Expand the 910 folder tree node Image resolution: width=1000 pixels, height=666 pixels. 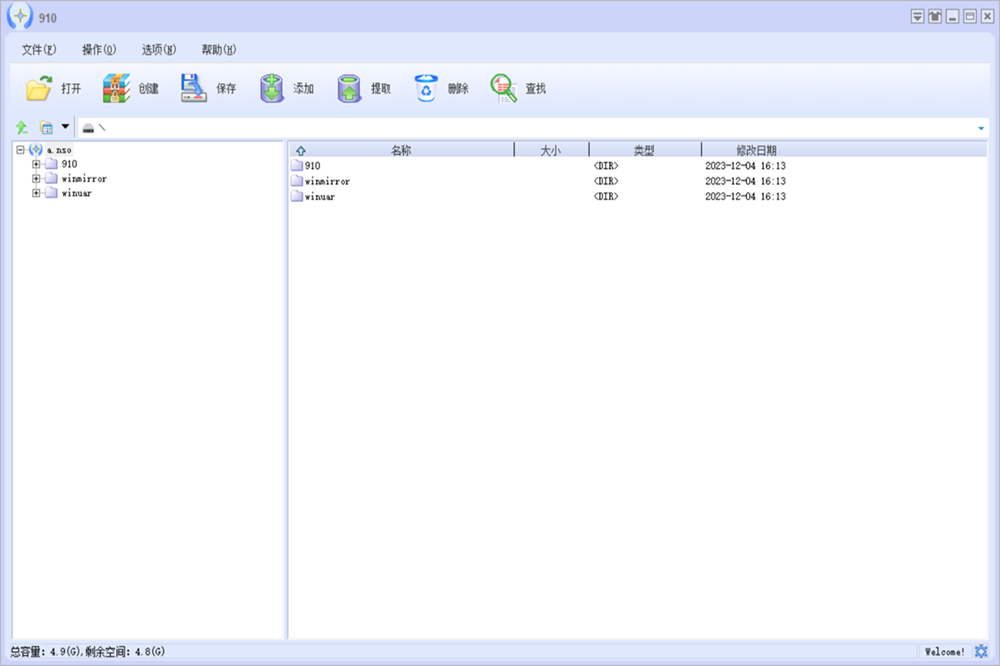[x=37, y=164]
